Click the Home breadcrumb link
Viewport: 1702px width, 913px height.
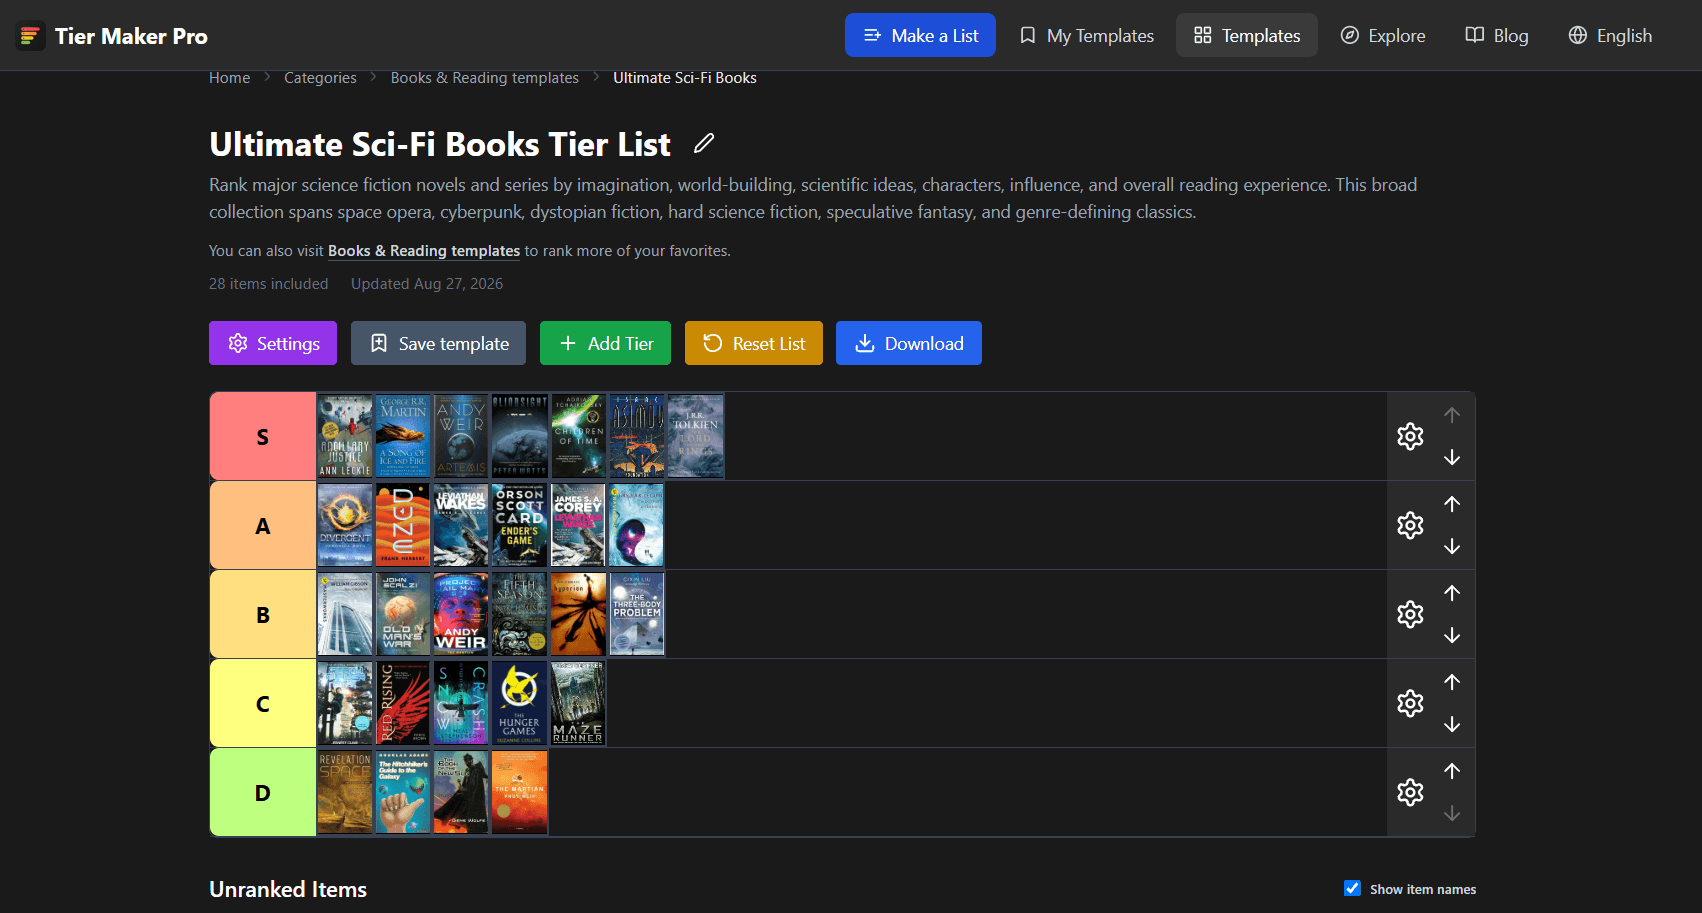[x=229, y=78]
